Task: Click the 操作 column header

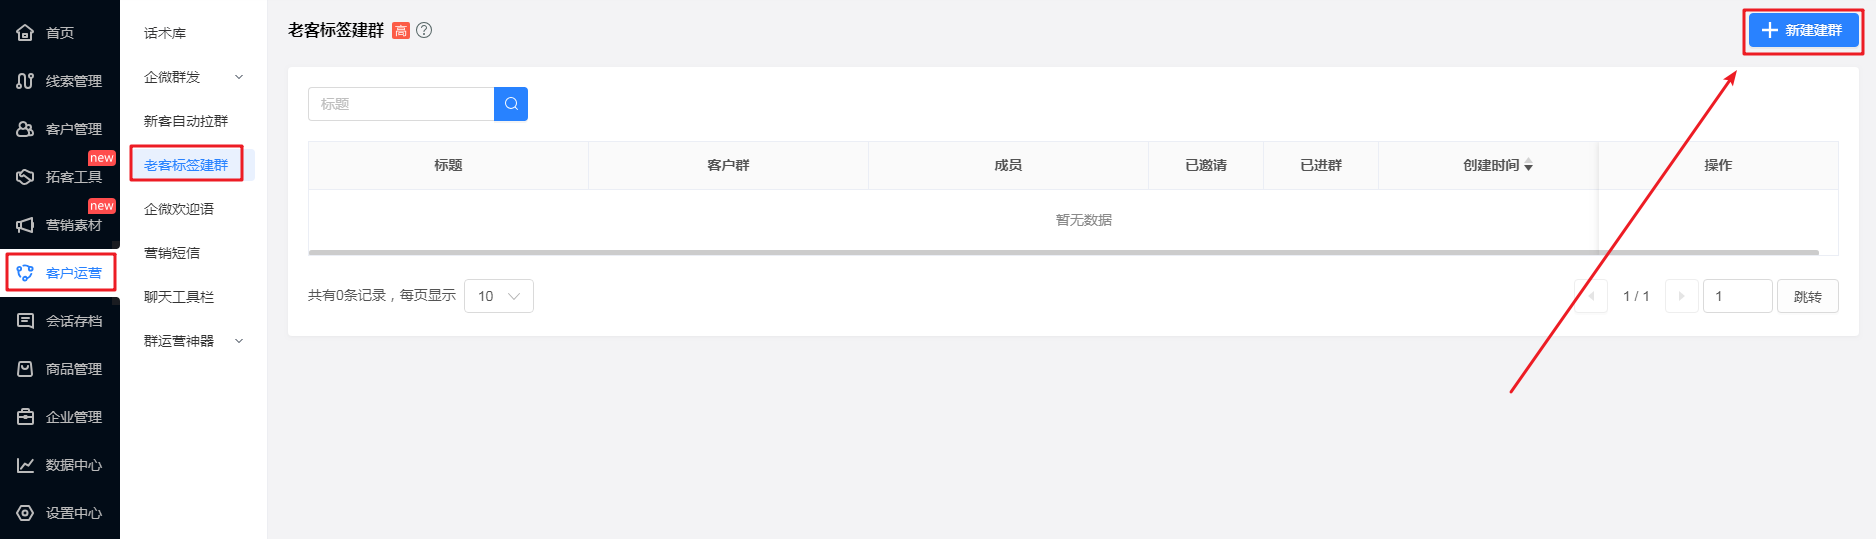Action: click(1718, 165)
